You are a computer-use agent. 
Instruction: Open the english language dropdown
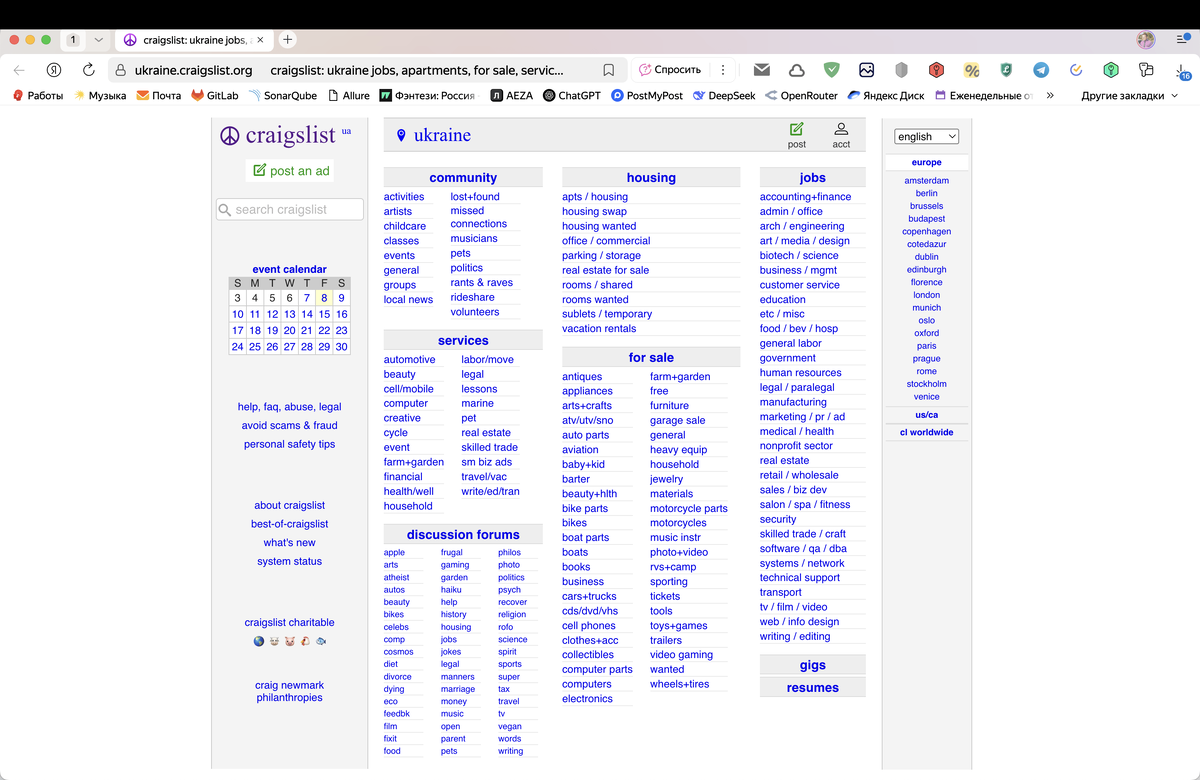pos(927,136)
